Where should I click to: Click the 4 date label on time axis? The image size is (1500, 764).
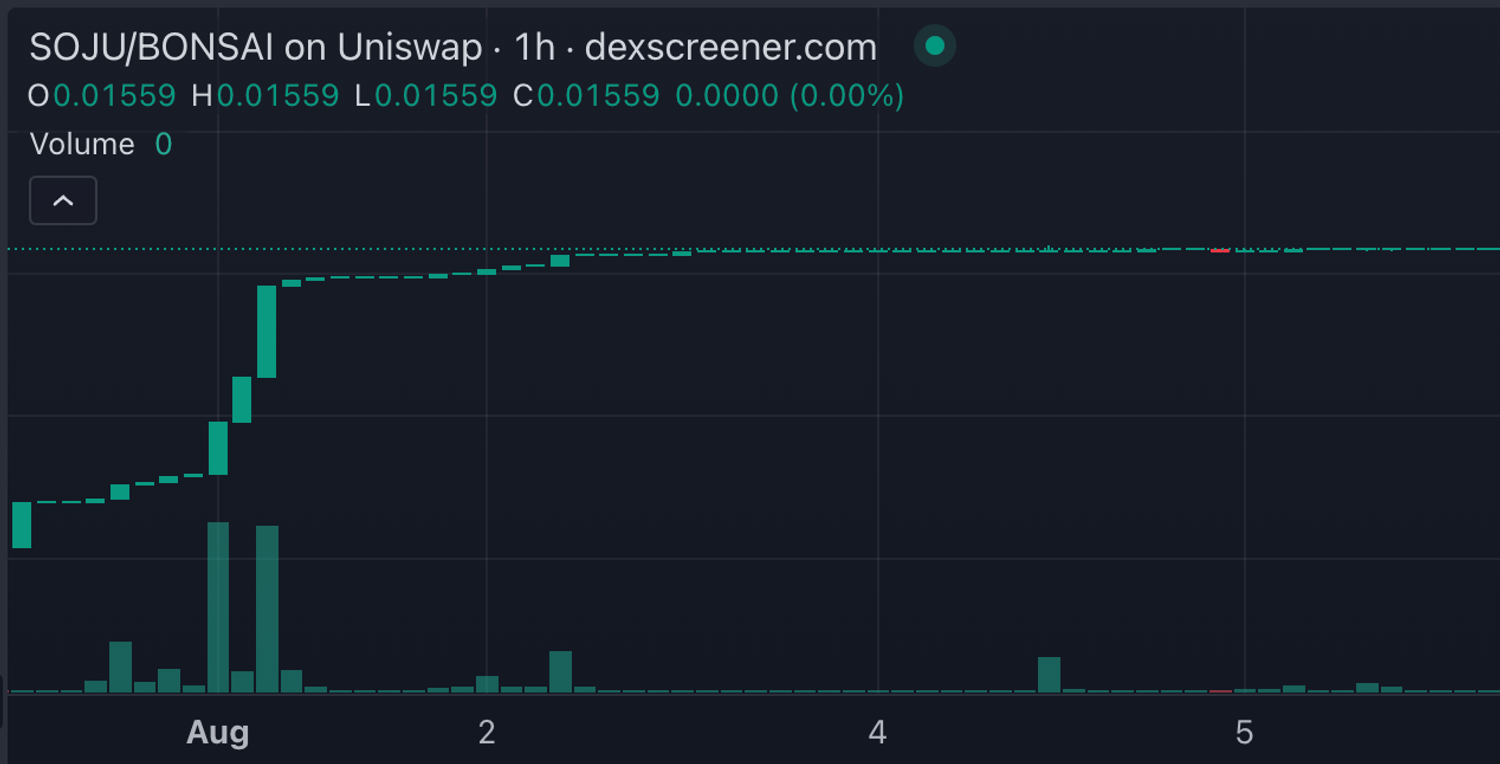(x=877, y=733)
